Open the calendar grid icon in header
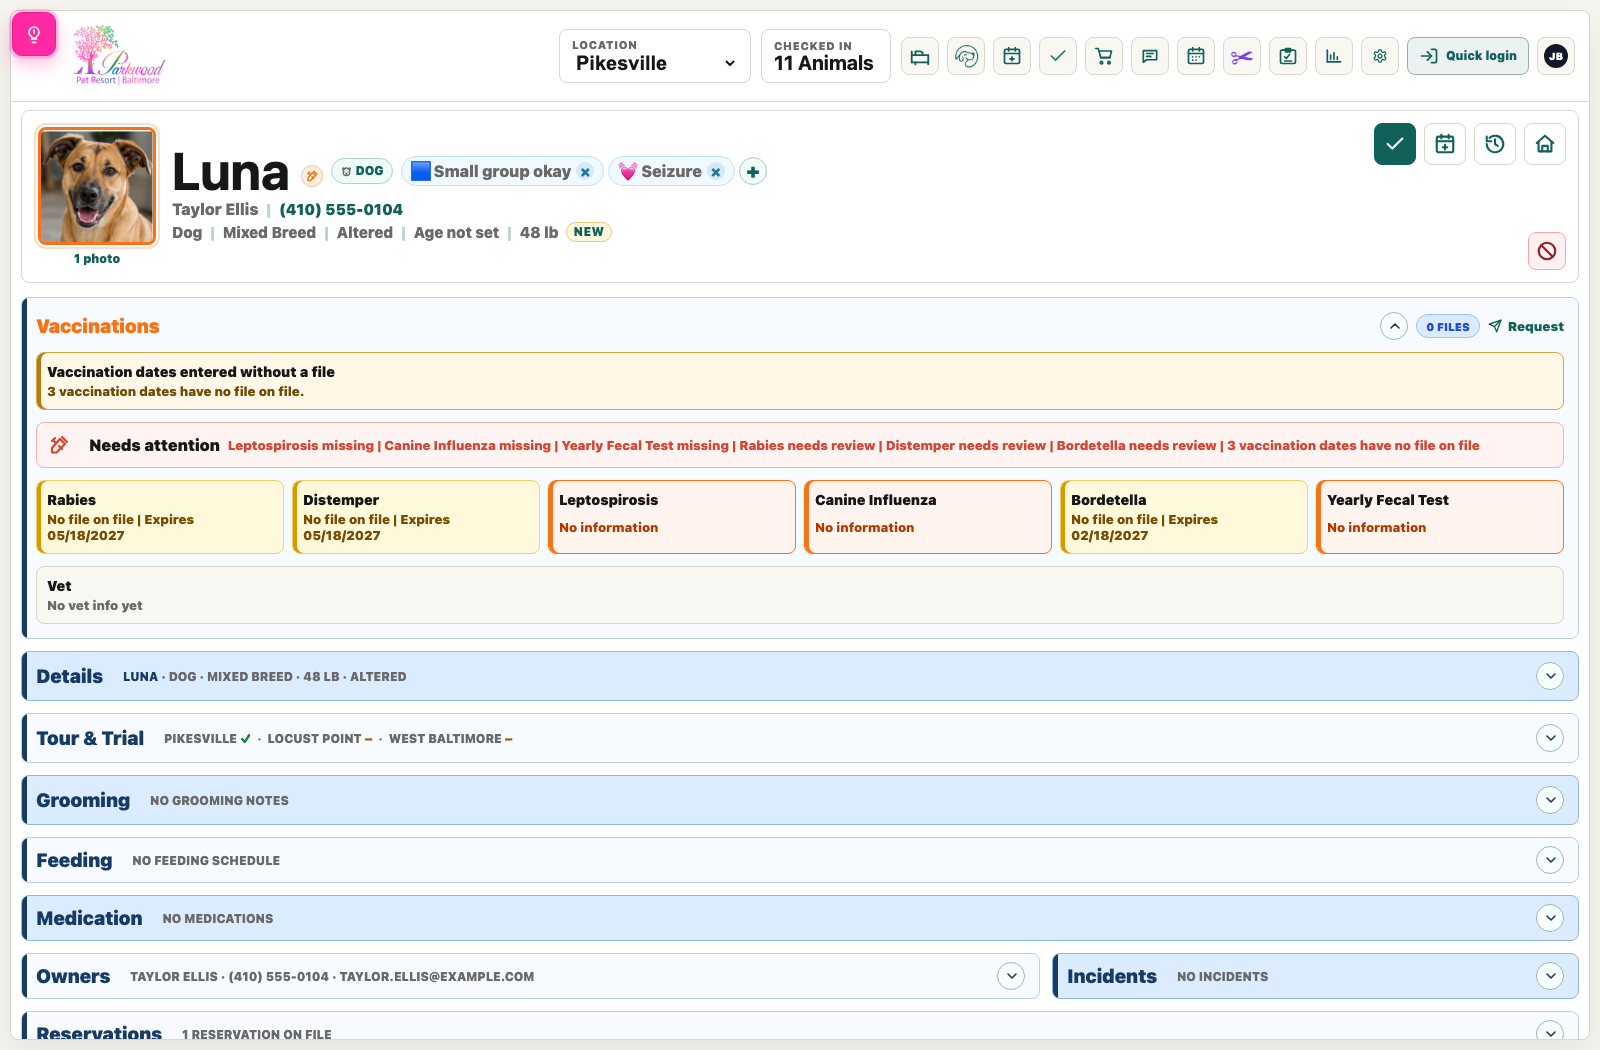The width and height of the screenshot is (1600, 1050). tap(1196, 56)
